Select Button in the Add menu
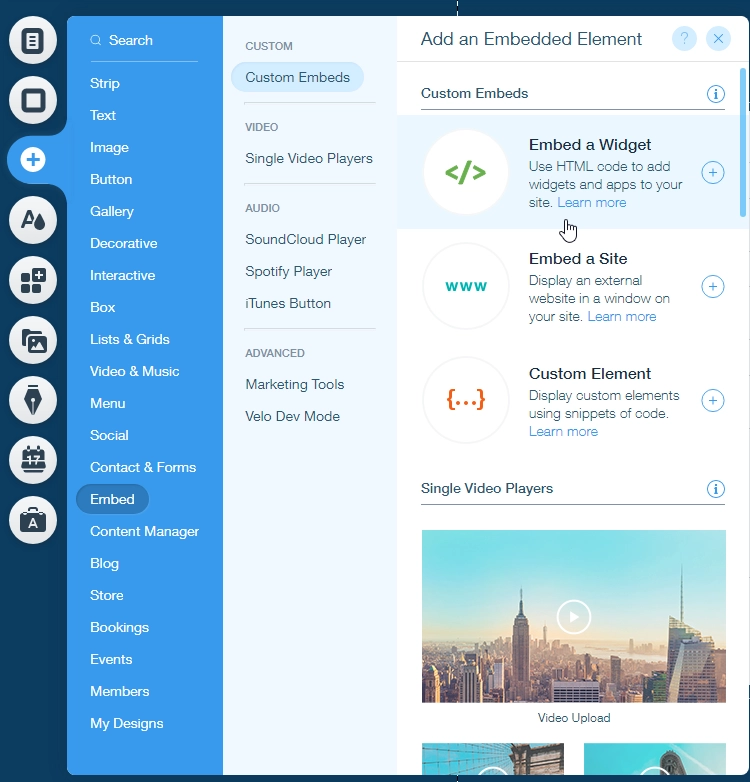 point(111,180)
